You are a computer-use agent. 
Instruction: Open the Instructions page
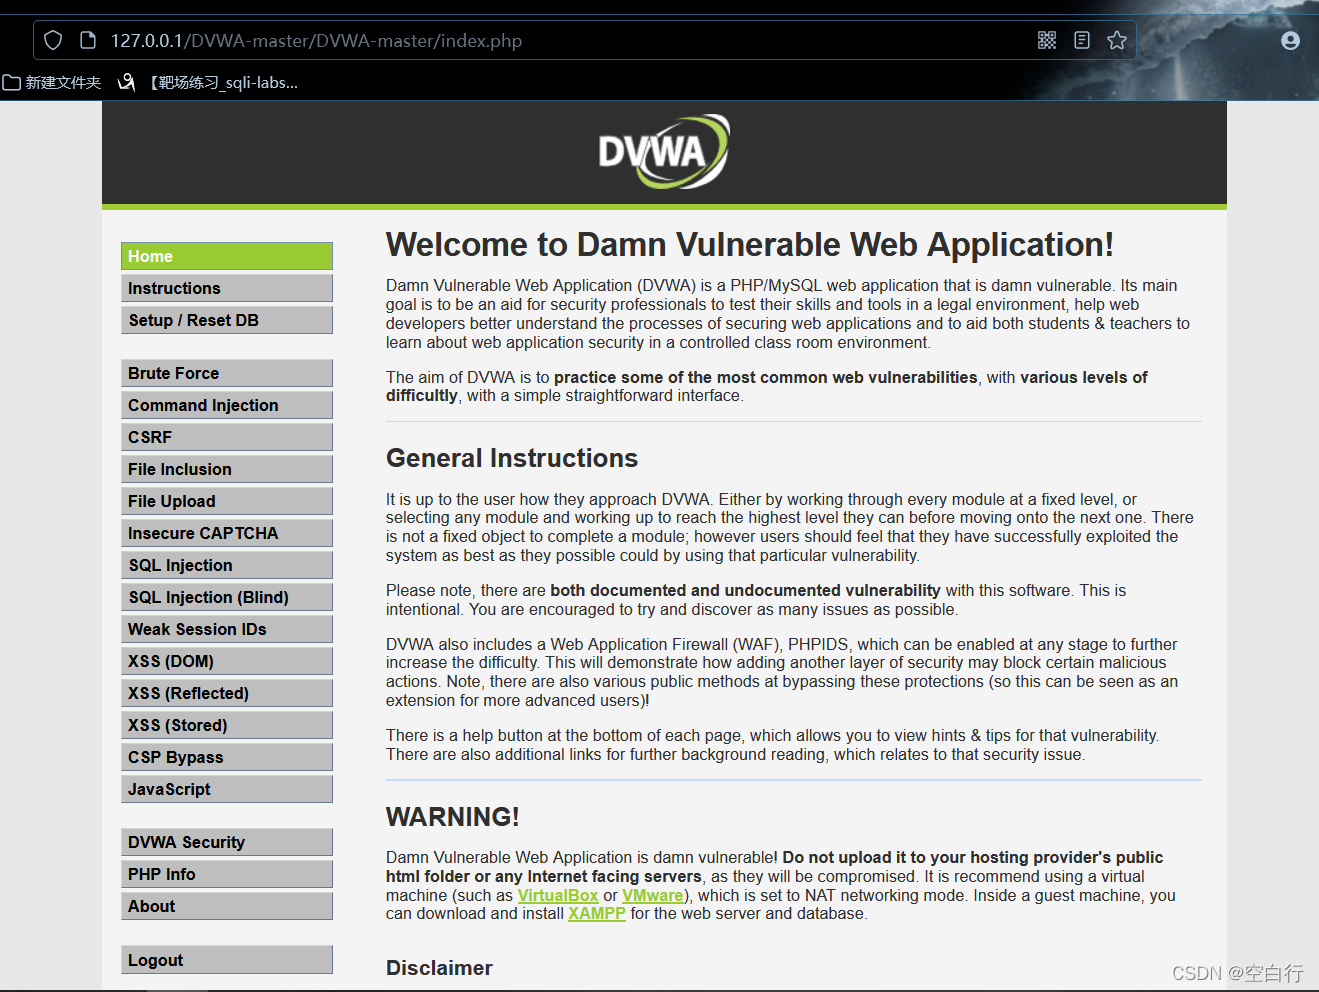pyautogui.click(x=227, y=288)
